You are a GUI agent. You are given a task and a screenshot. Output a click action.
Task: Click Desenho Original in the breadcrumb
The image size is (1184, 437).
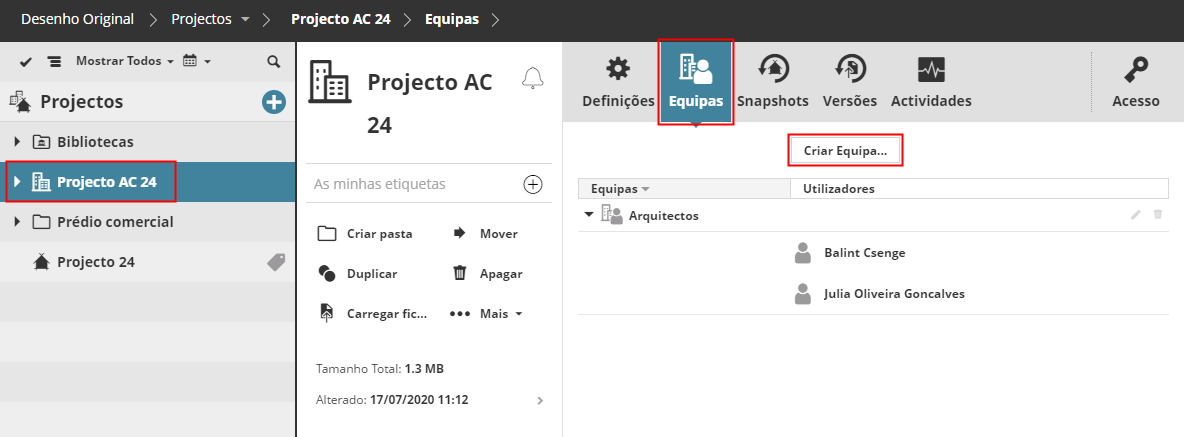[77, 20]
